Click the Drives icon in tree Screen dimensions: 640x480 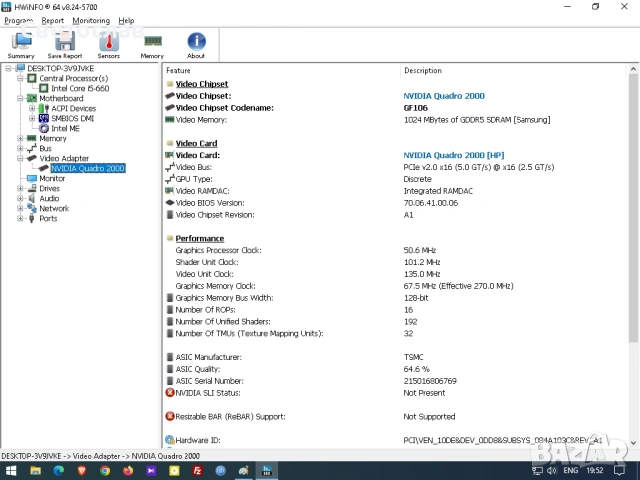(x=32, y=188)
